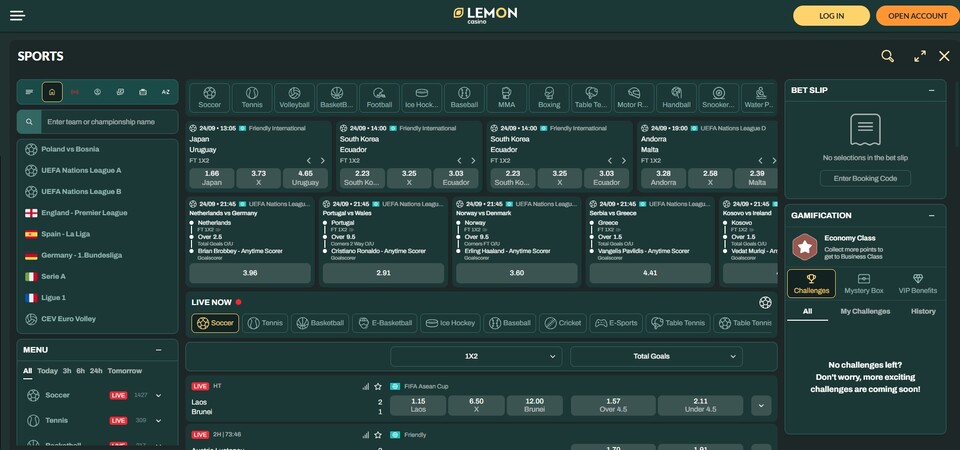Choose Volleyball in the top sports carousel
The image size is (960, 450).
click(x=294, y=98)
